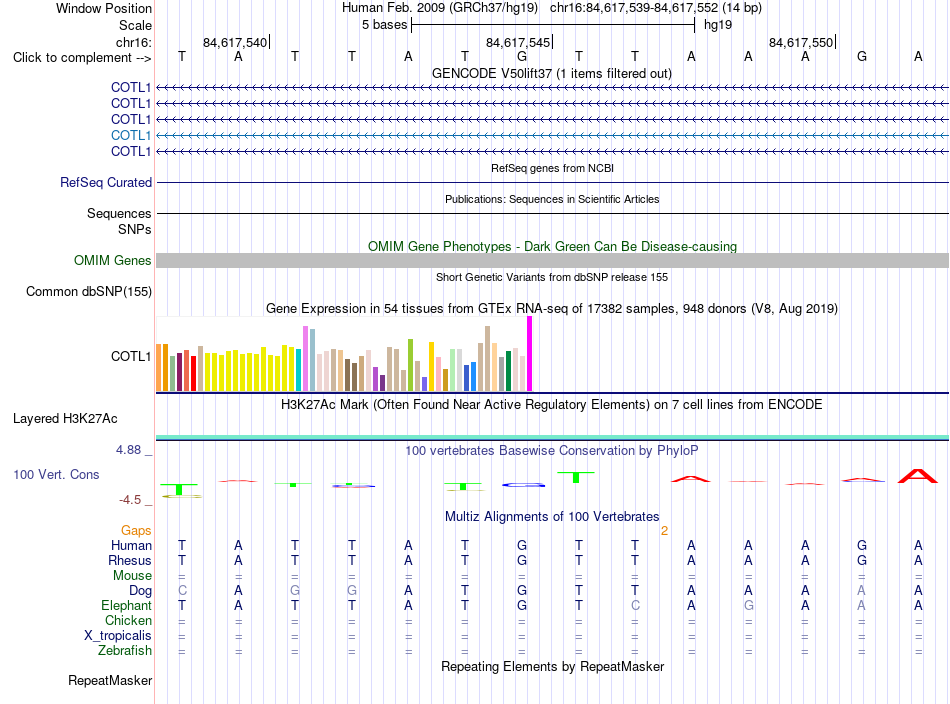Click the Gaps label in Multiz track
The width and height of the screenshot is (950, 704).
coord(136,531)
